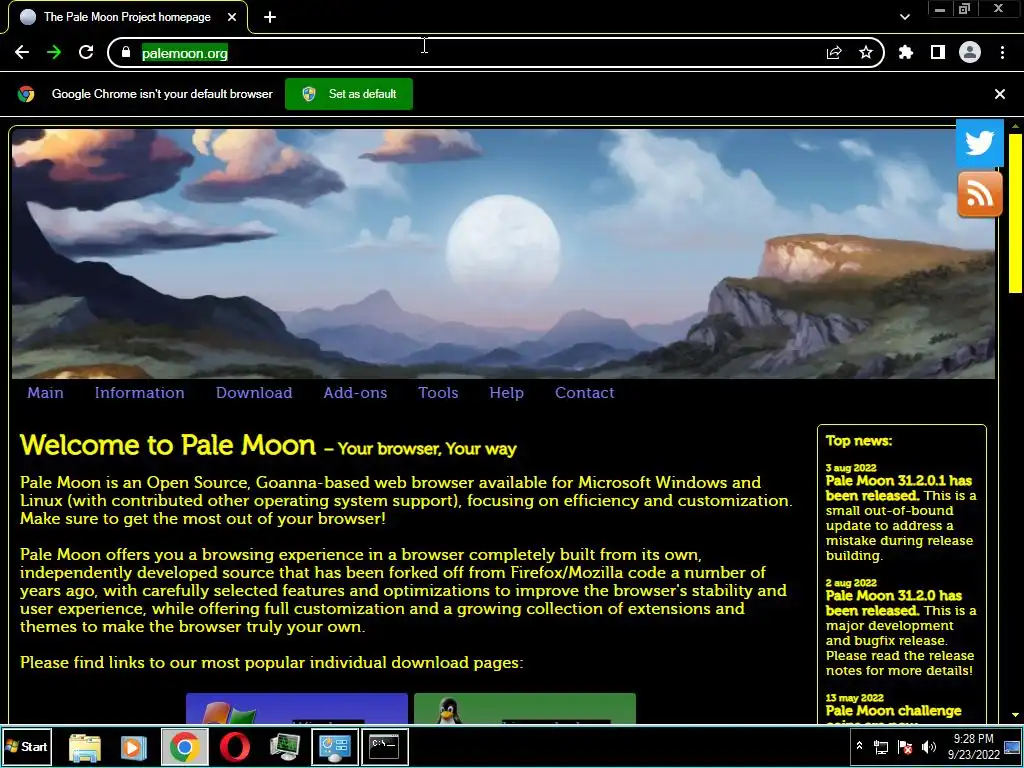
Task: Click the Windows download tile
Action: (296, 708)
